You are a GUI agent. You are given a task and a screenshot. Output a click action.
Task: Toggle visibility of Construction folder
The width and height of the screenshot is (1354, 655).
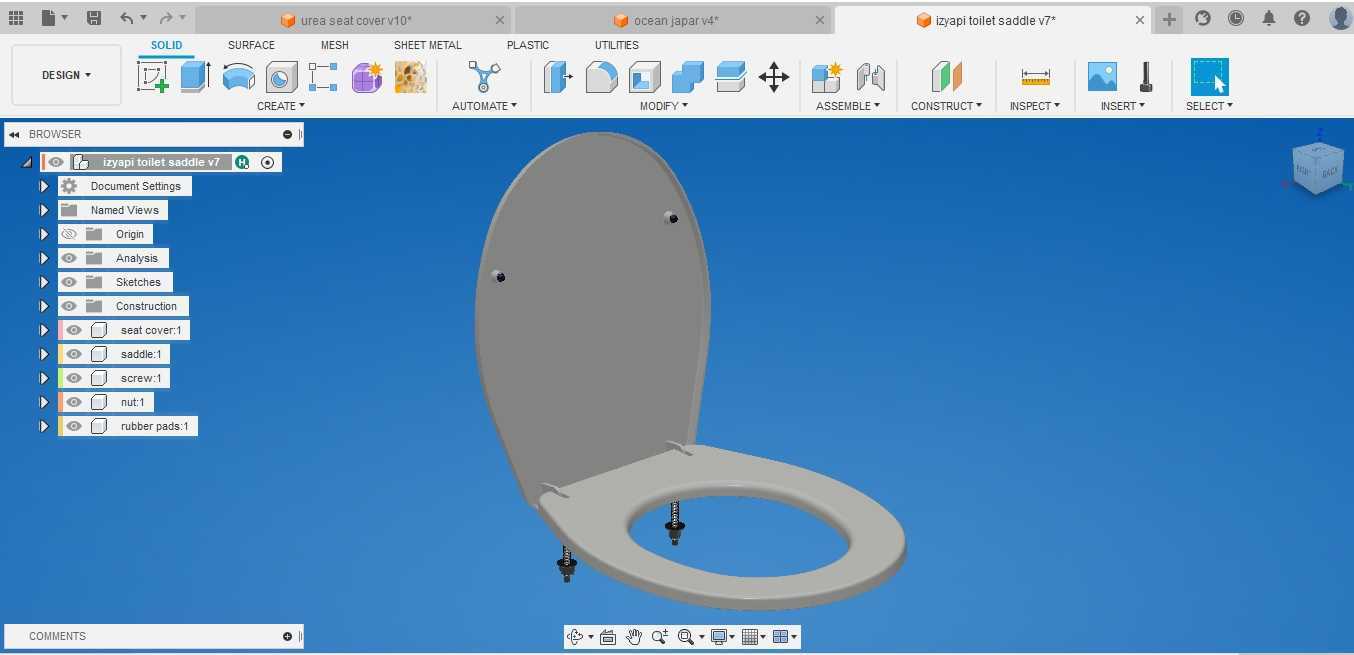[x=69, y=306]
